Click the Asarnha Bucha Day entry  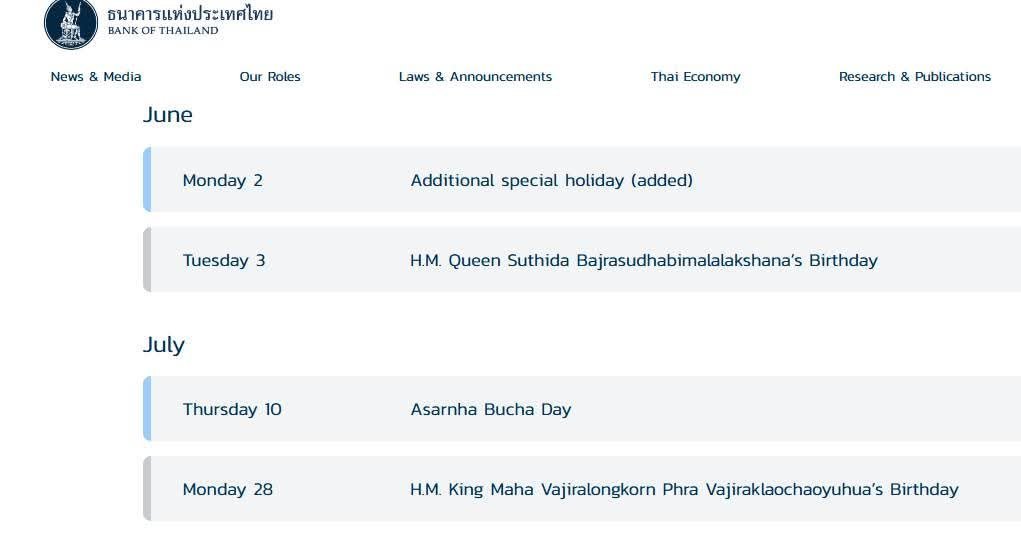click(x=491, y=410)
